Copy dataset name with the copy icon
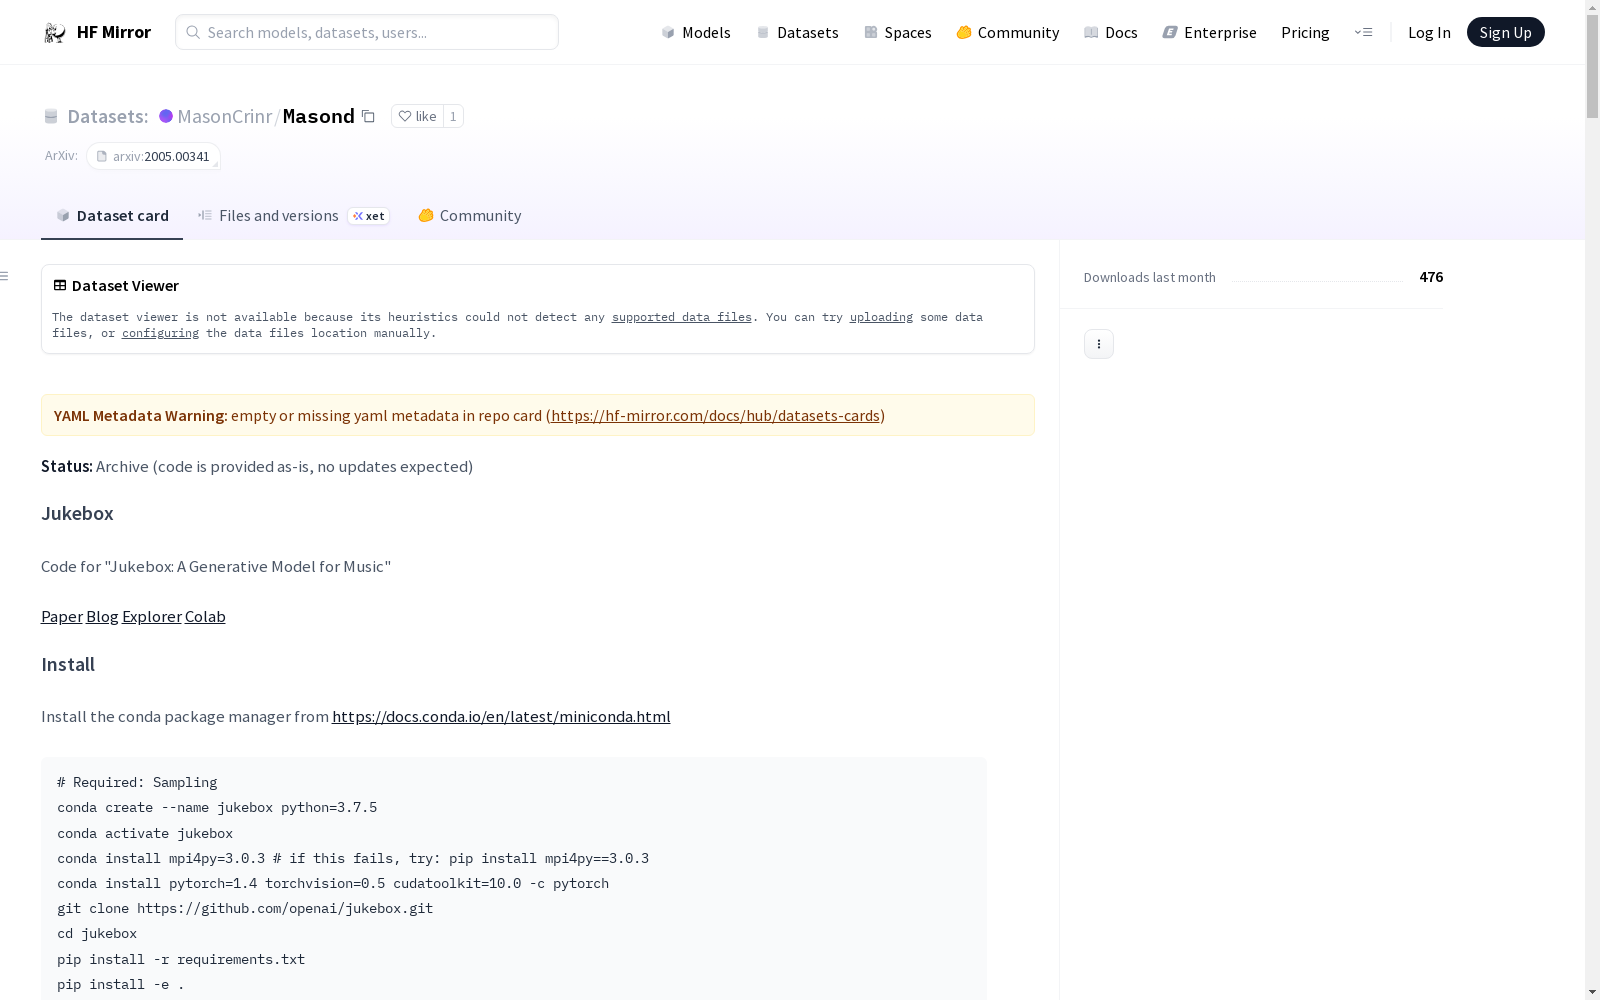1600x1000 pixels. 368,116
